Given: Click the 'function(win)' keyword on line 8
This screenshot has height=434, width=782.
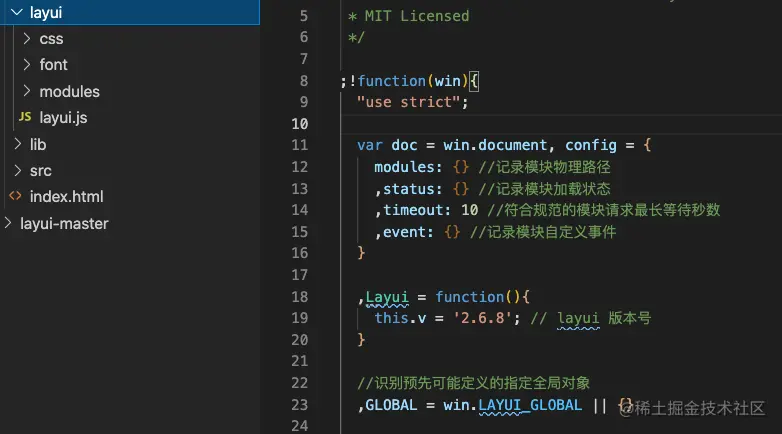Looking at the screenshot, I should pyautogui.click(x=412, y=81).
